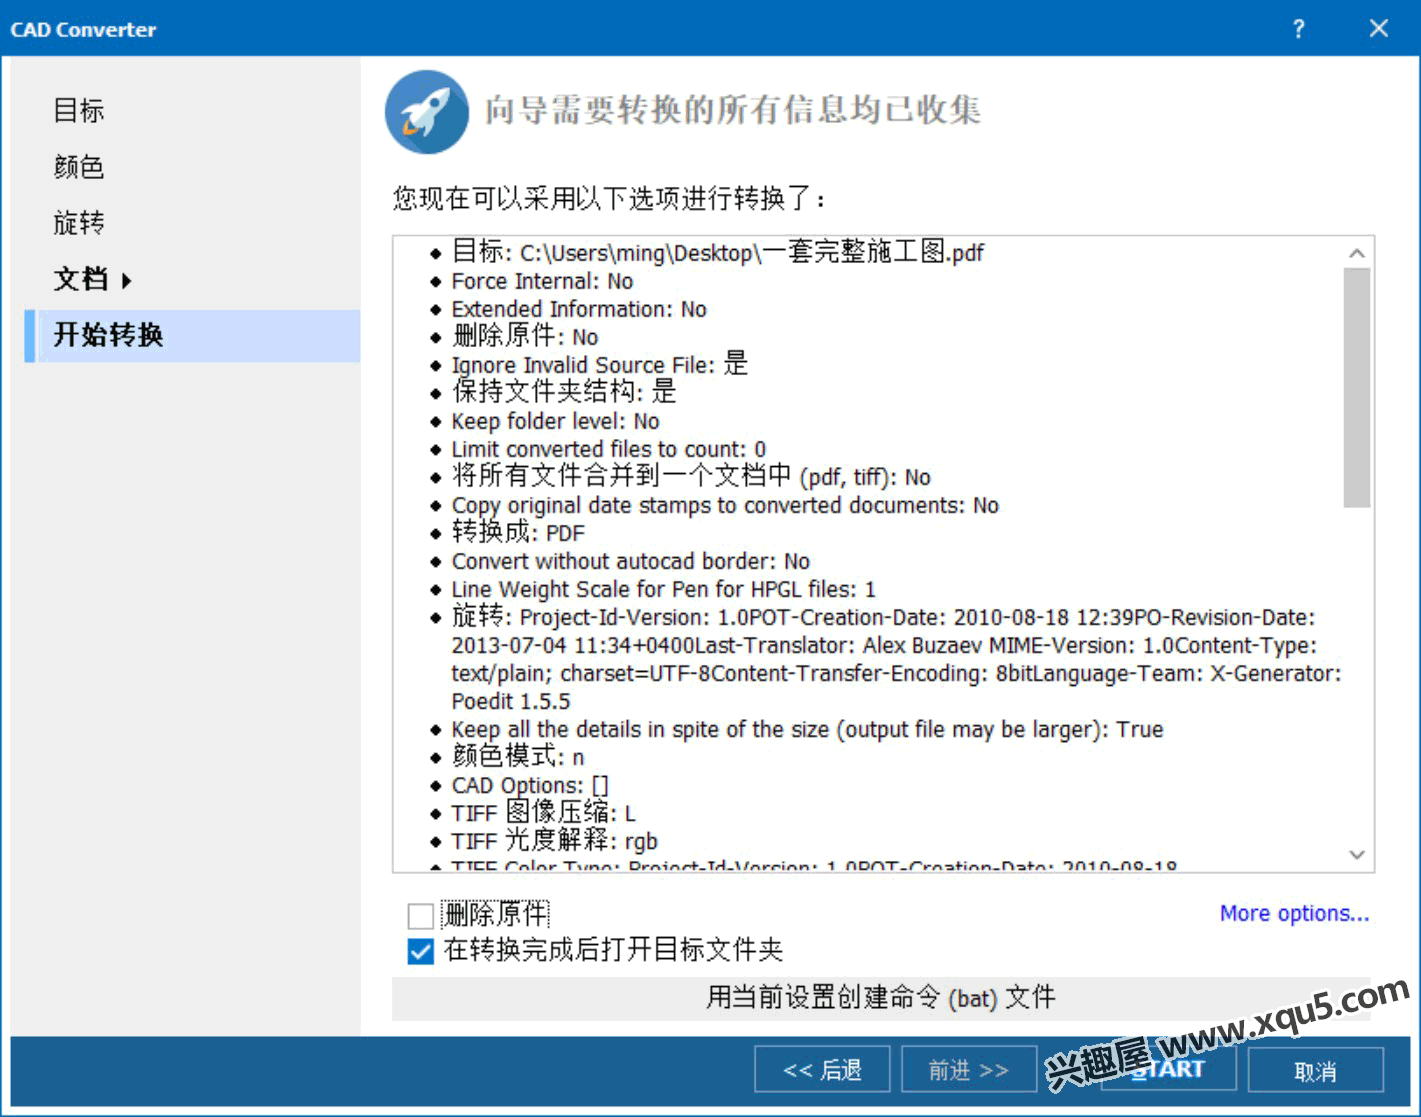Switch to the 颜色 page
The width and height of the screenshot is (1421, 1117).
(79, 166)
